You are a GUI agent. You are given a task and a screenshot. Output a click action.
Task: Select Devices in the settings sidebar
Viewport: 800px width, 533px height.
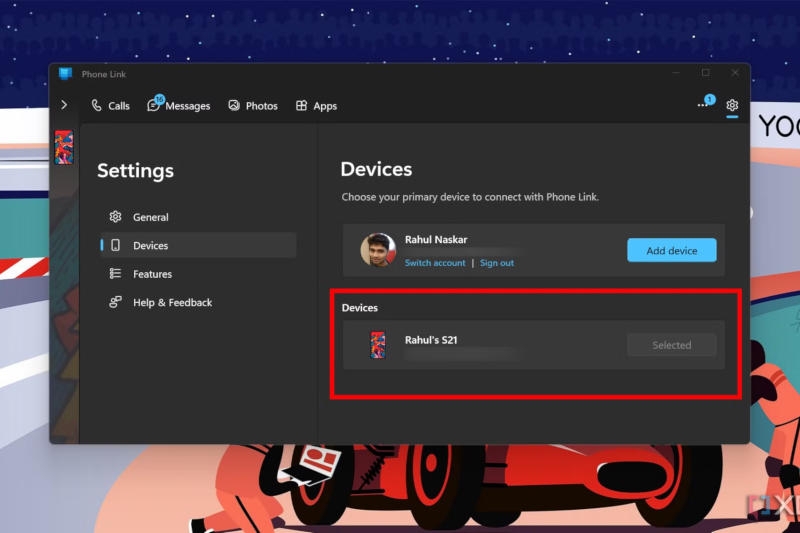[150, 245]
